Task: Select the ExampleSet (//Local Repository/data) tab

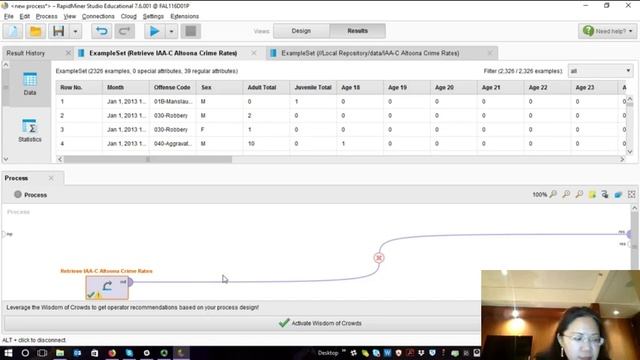Action: tap(370, 53)
